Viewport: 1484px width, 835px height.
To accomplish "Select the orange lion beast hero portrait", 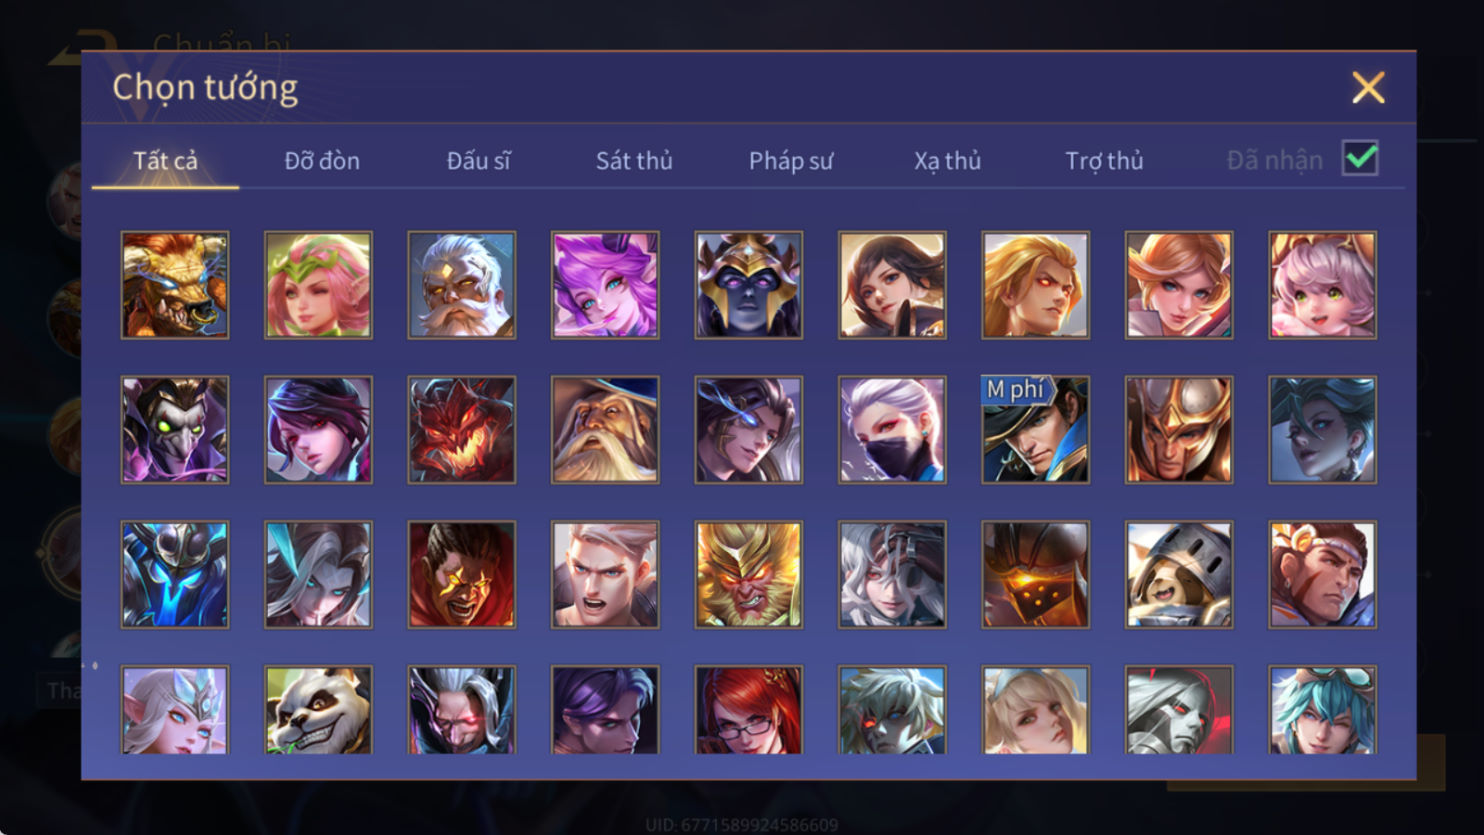I will click(x=175, y=285).
